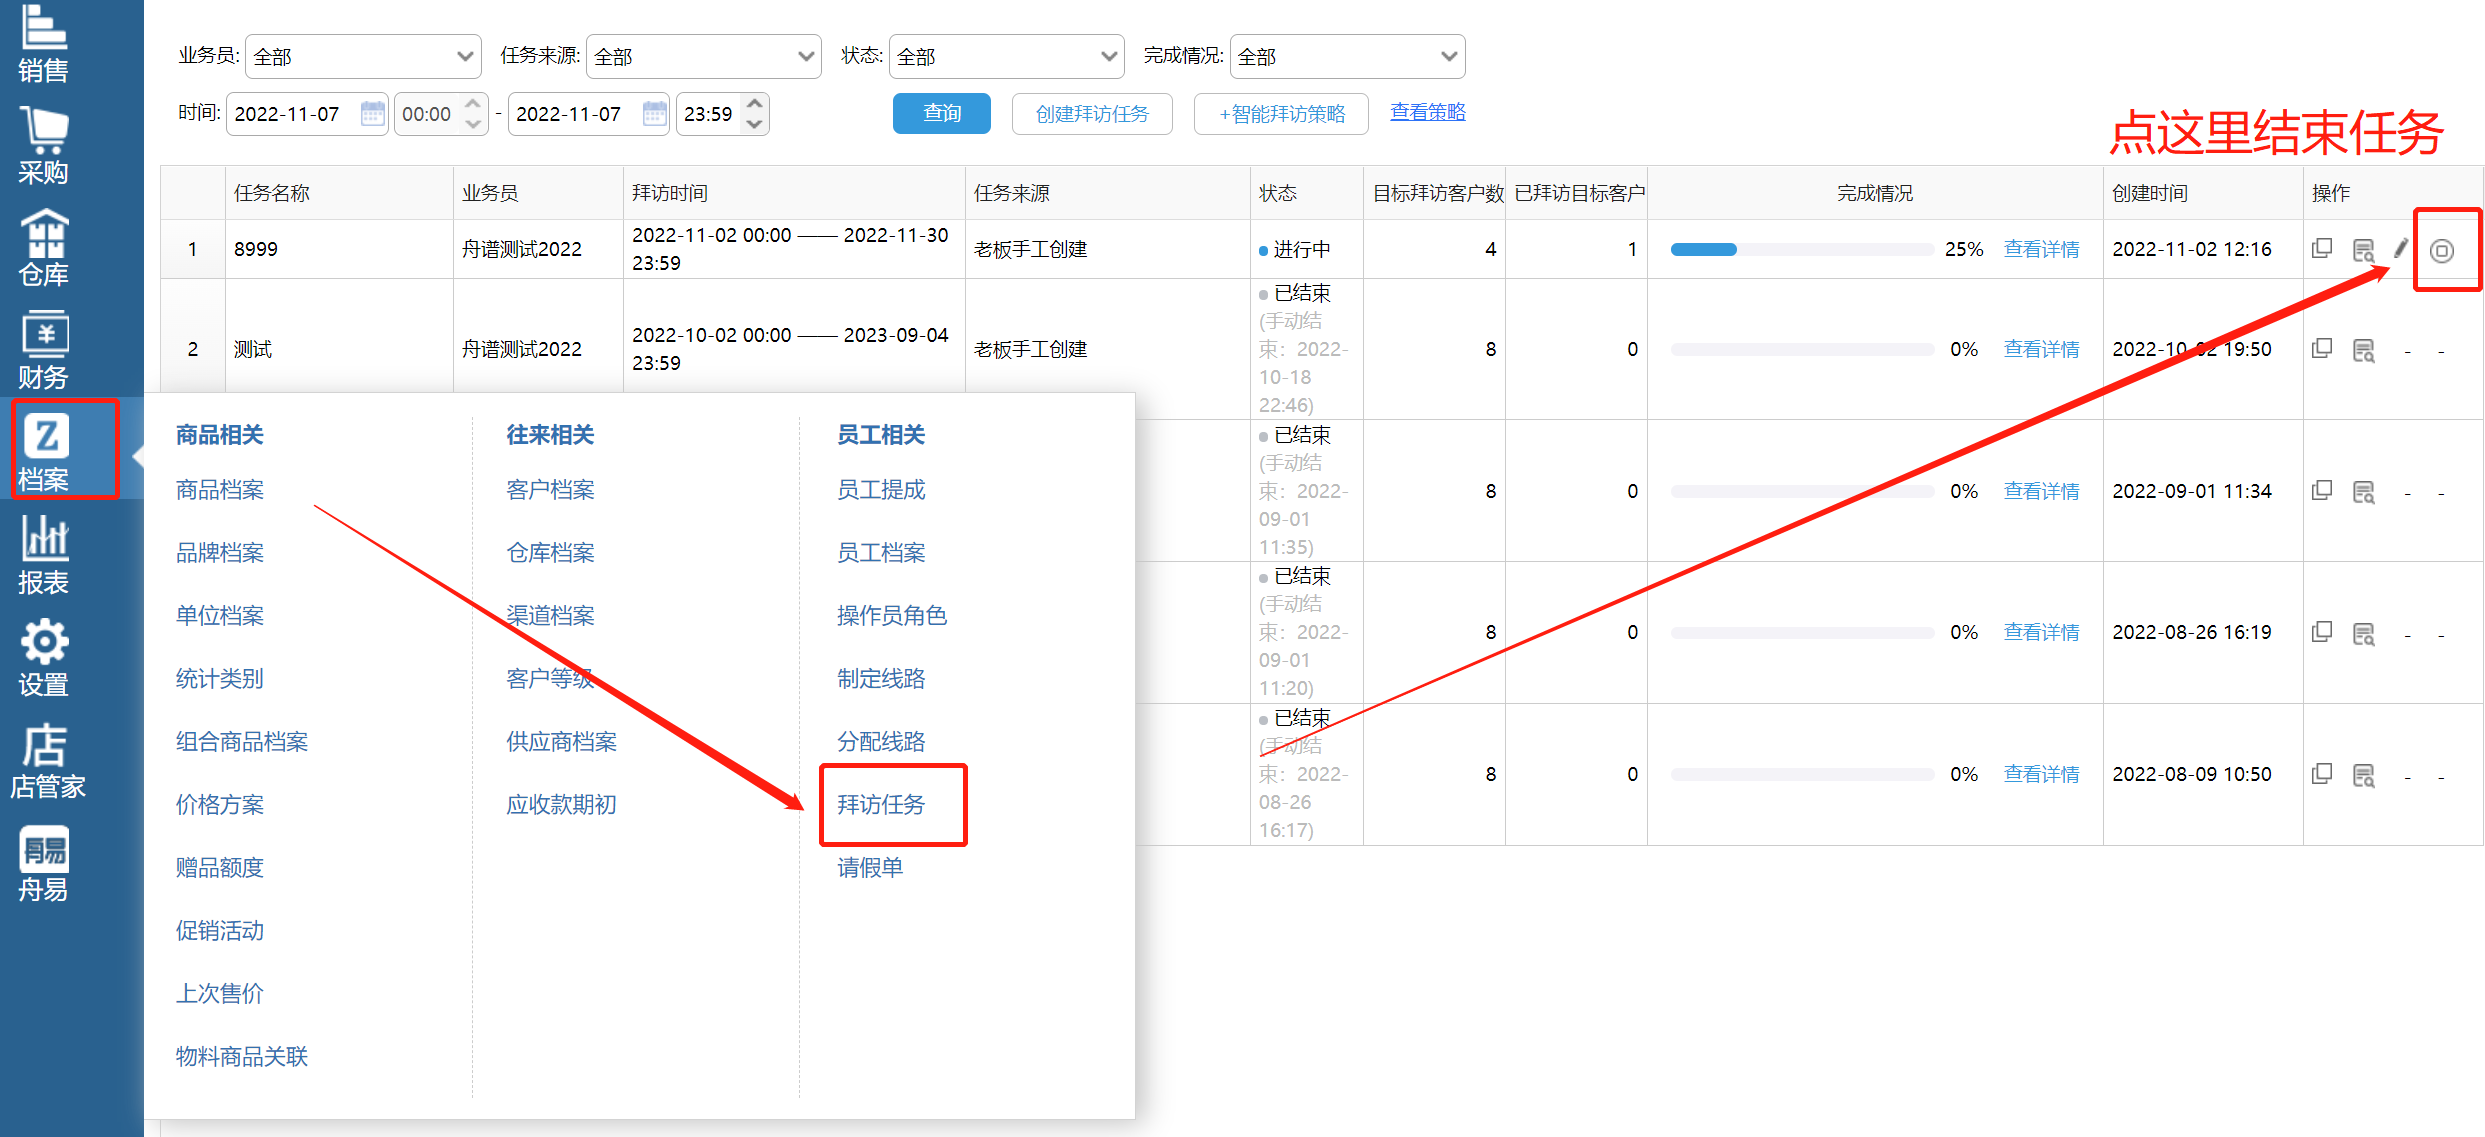
Task: Select 物料商品关联 in the menu
Action: [242, 1056]
